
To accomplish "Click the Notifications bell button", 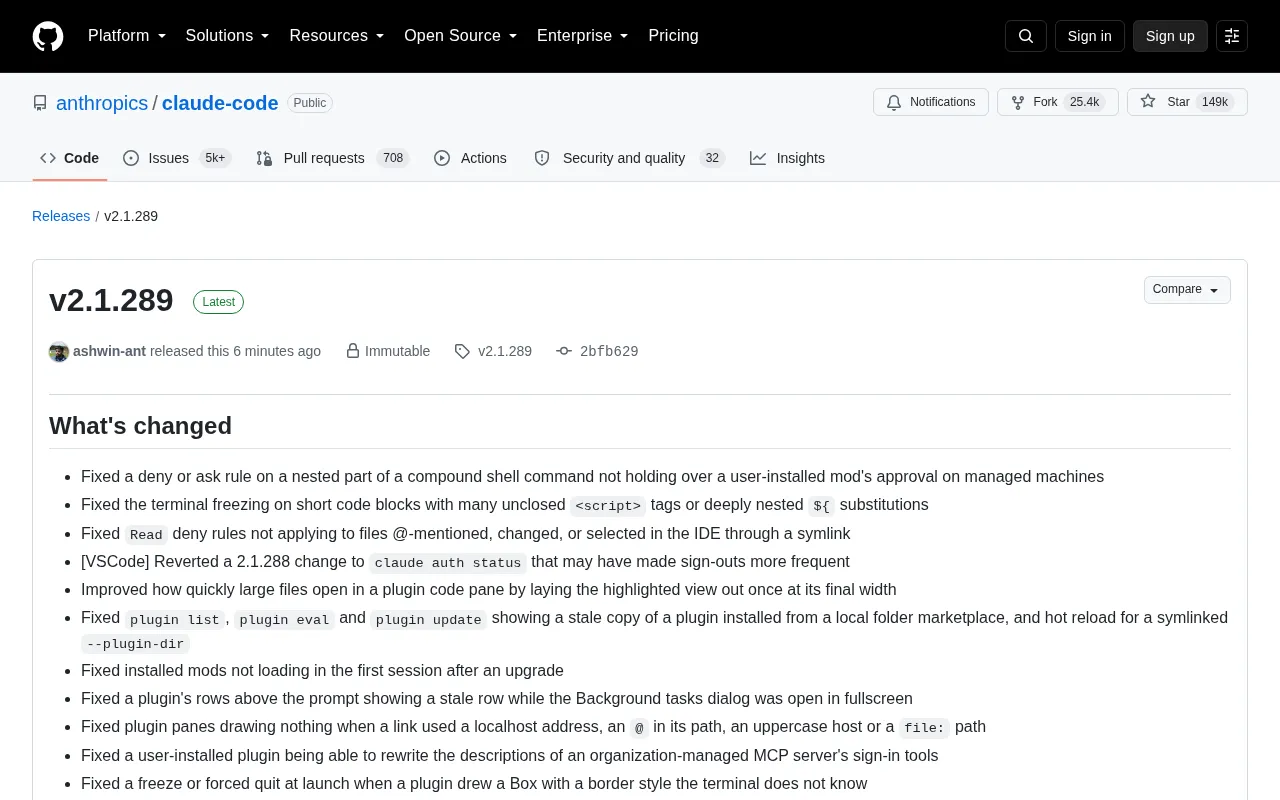I will point(931,102).
